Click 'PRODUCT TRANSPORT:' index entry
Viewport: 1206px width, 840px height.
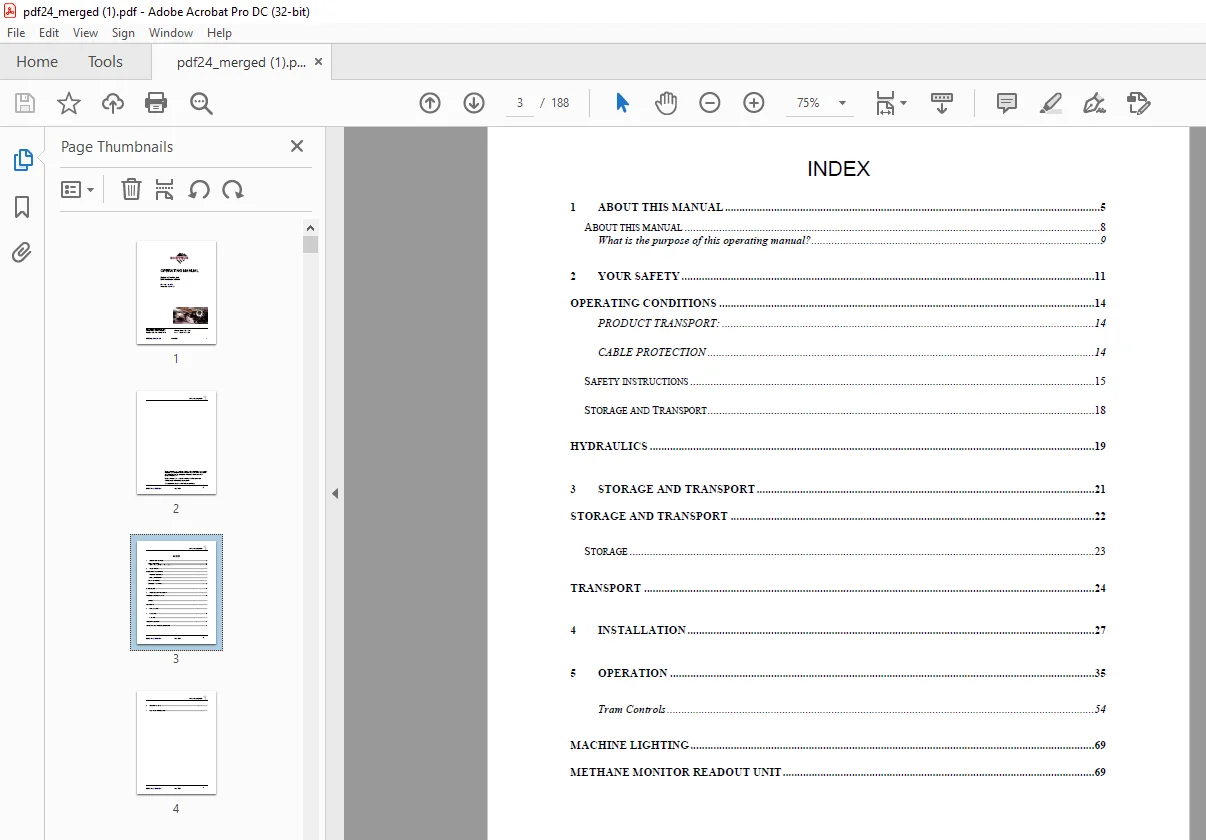658,323
